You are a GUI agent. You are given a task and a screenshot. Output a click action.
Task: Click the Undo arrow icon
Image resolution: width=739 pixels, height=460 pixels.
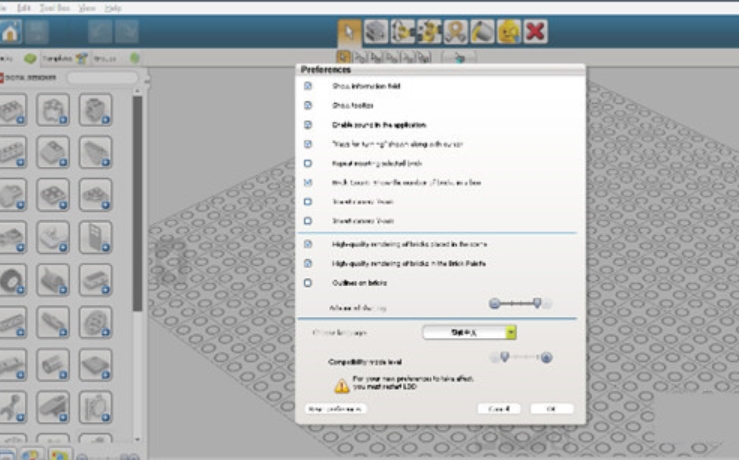click(100, 32)
